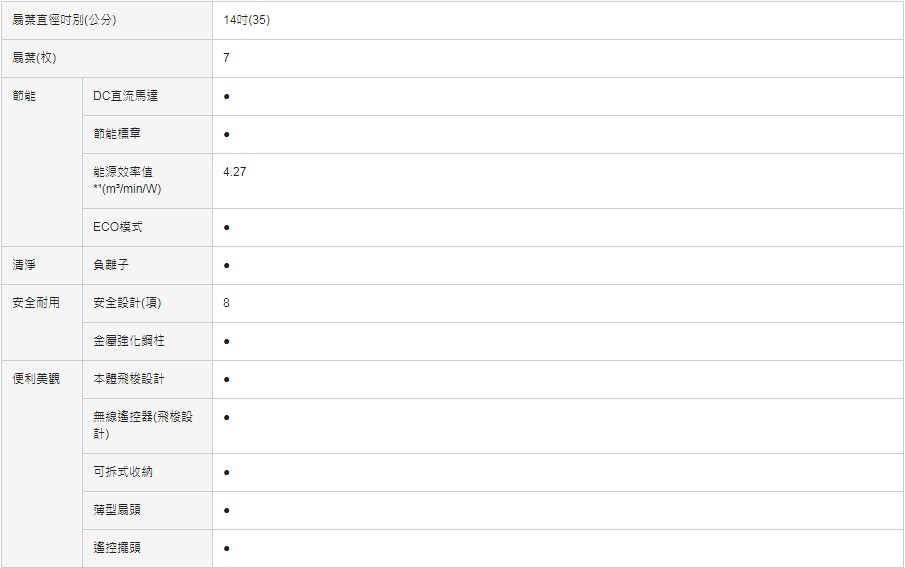Select the 14吋(35) value cell
This screenshot has height=568, width=905.
[x=247, y=20]
